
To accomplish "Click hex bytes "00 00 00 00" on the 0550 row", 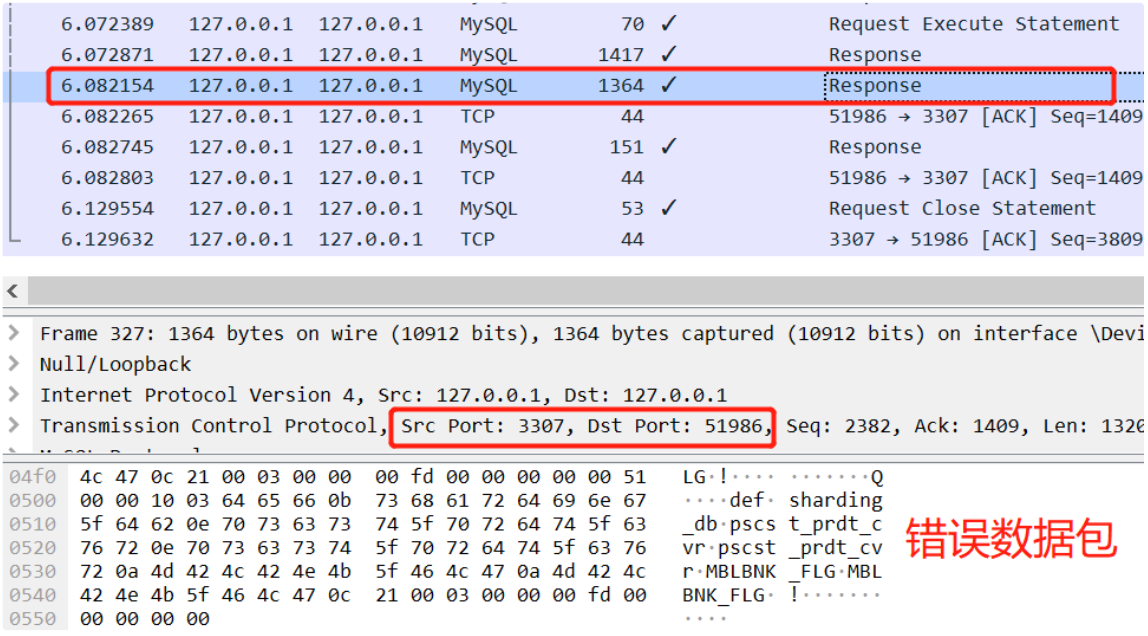I will point(144,618).
